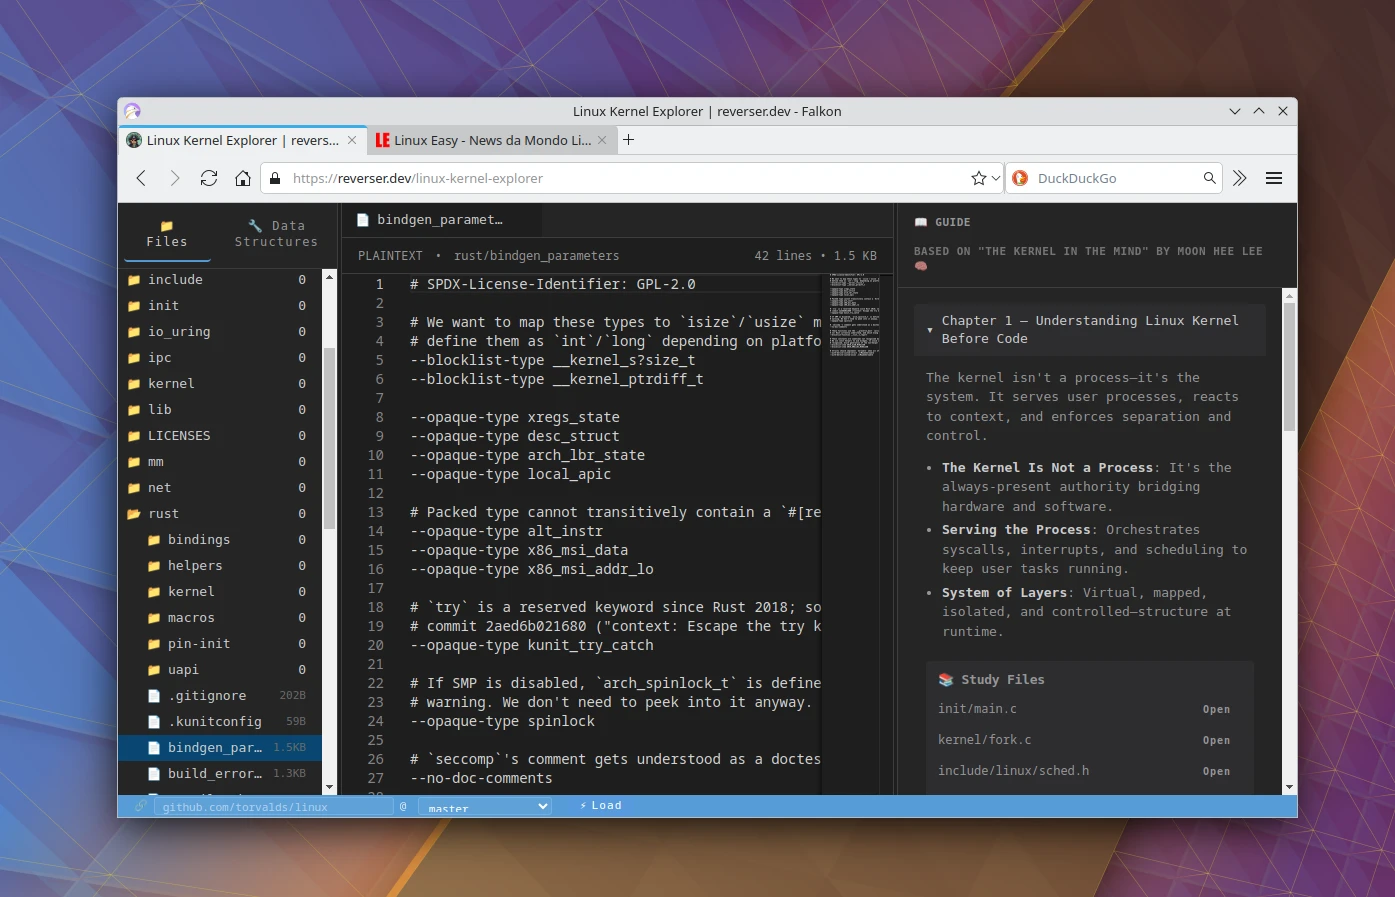Collapse the Chapter 1 guide section
The width and height of the screenshot is (1395, 897).
coord(930,330)
